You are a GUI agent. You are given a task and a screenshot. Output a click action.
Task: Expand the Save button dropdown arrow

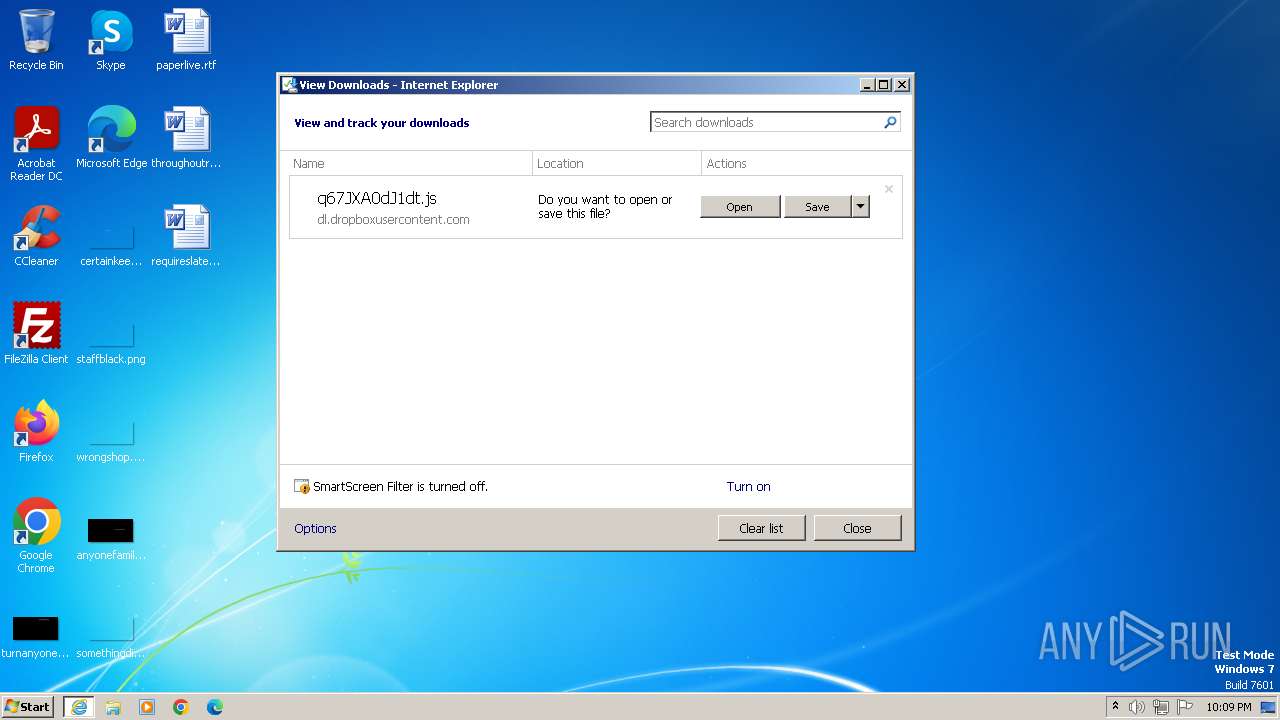click(860, 207)
